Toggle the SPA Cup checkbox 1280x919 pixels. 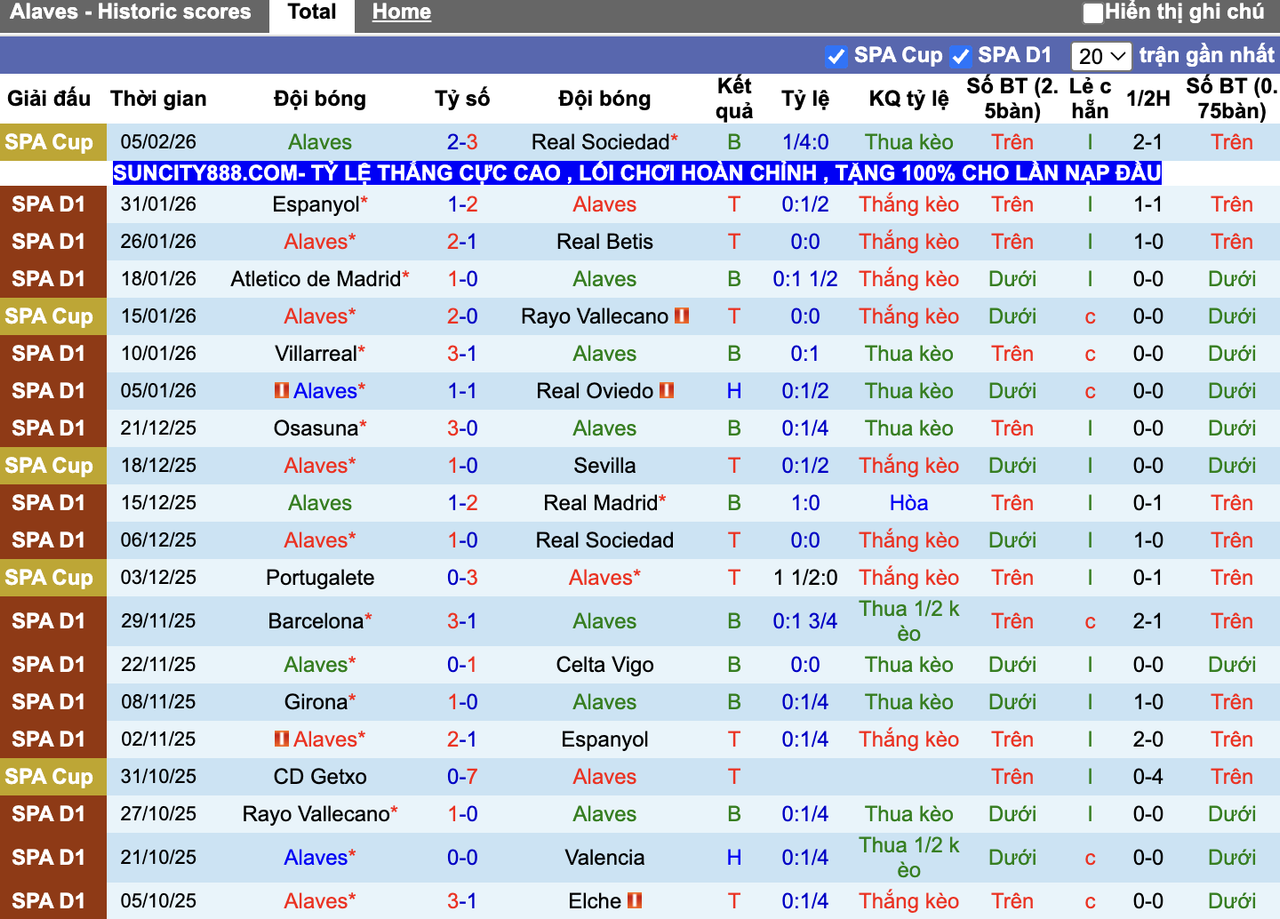836,56
